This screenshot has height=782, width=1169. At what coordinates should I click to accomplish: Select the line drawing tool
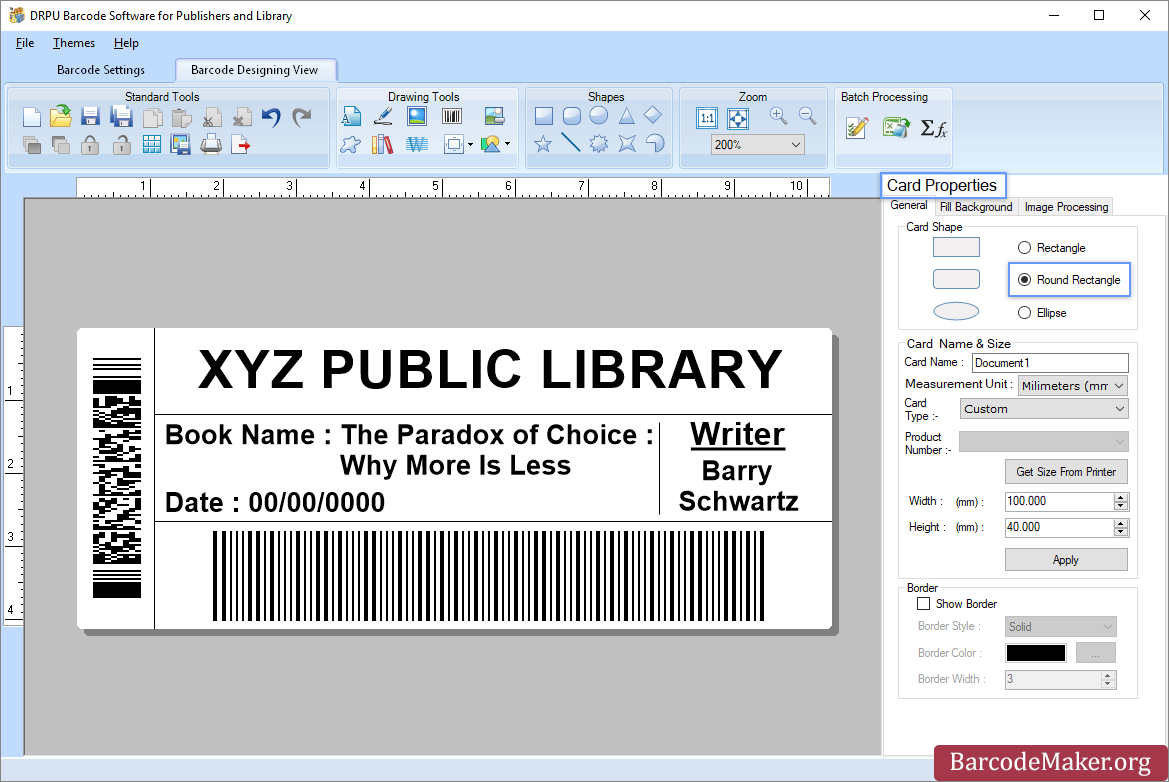click(x=570, y=142)
